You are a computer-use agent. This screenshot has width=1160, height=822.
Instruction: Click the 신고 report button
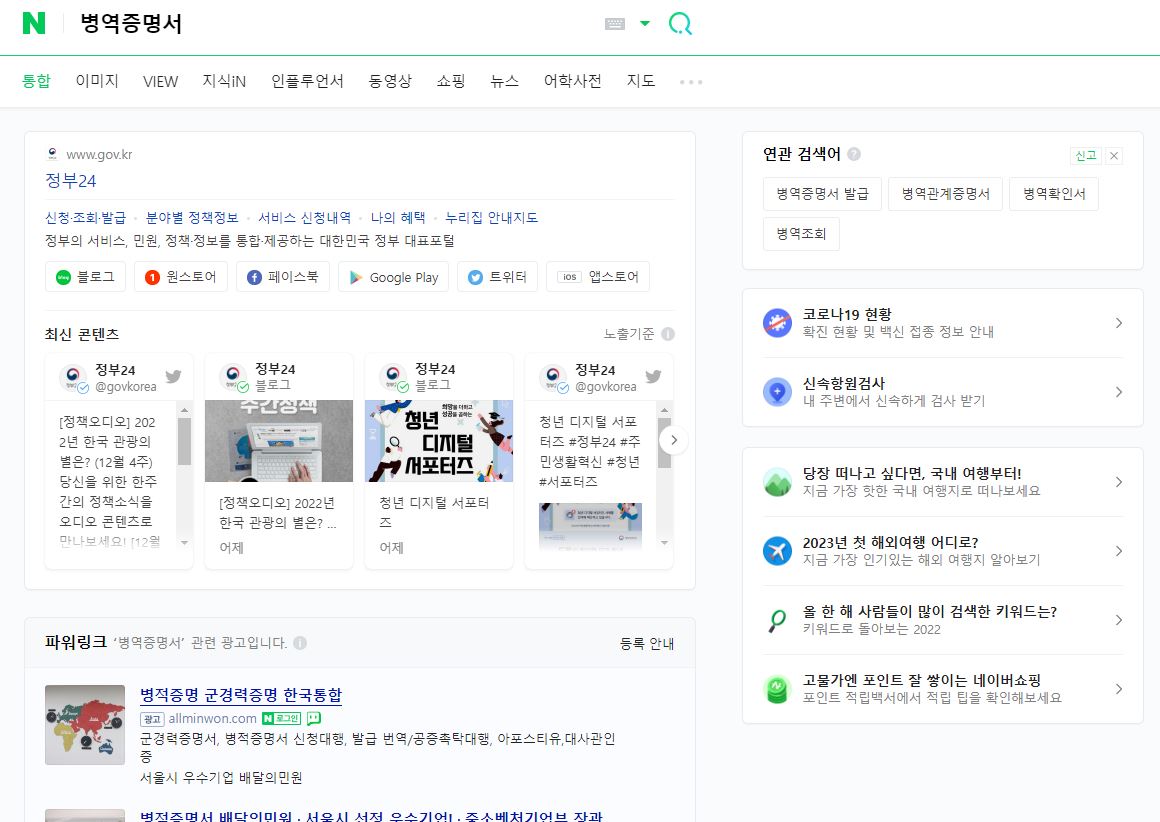[x=1085, y=155]
